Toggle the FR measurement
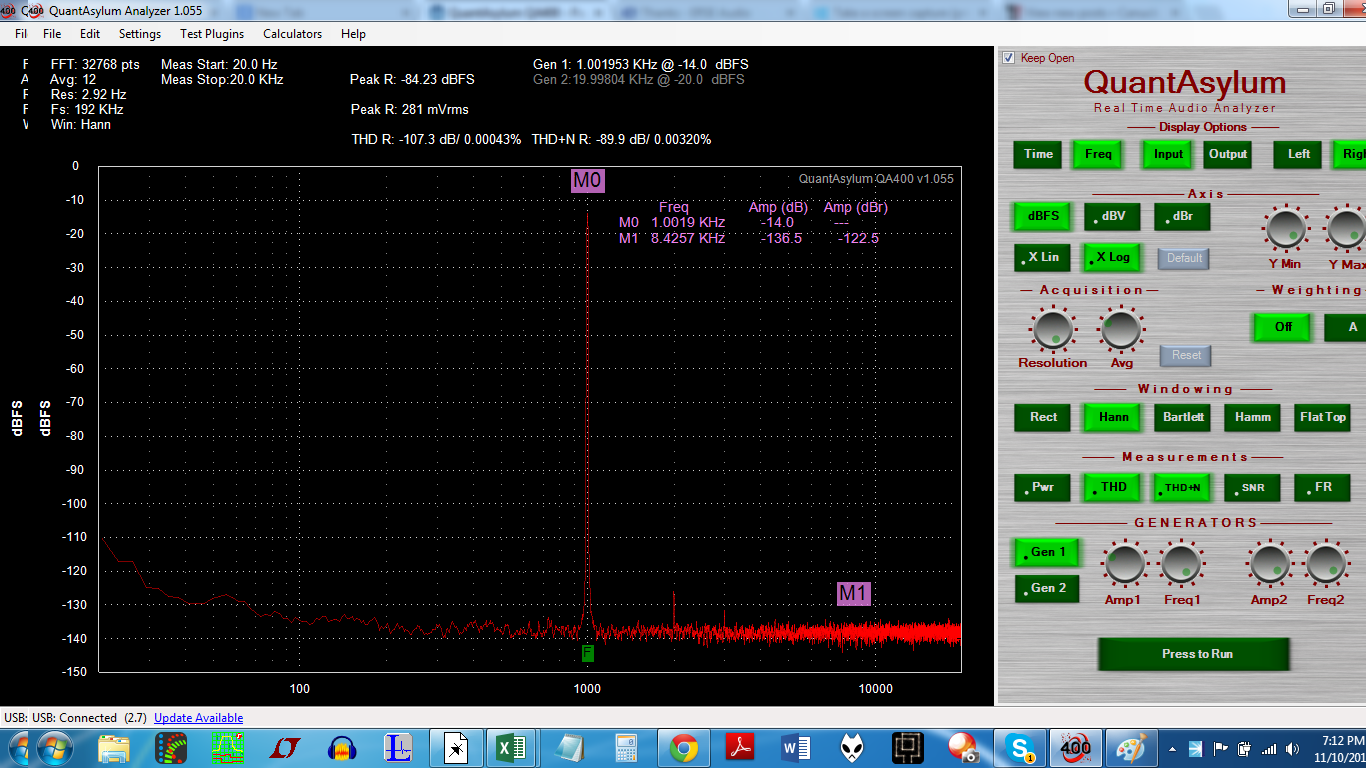The height and width of the screenshot is (768, 1366). 1323,487
